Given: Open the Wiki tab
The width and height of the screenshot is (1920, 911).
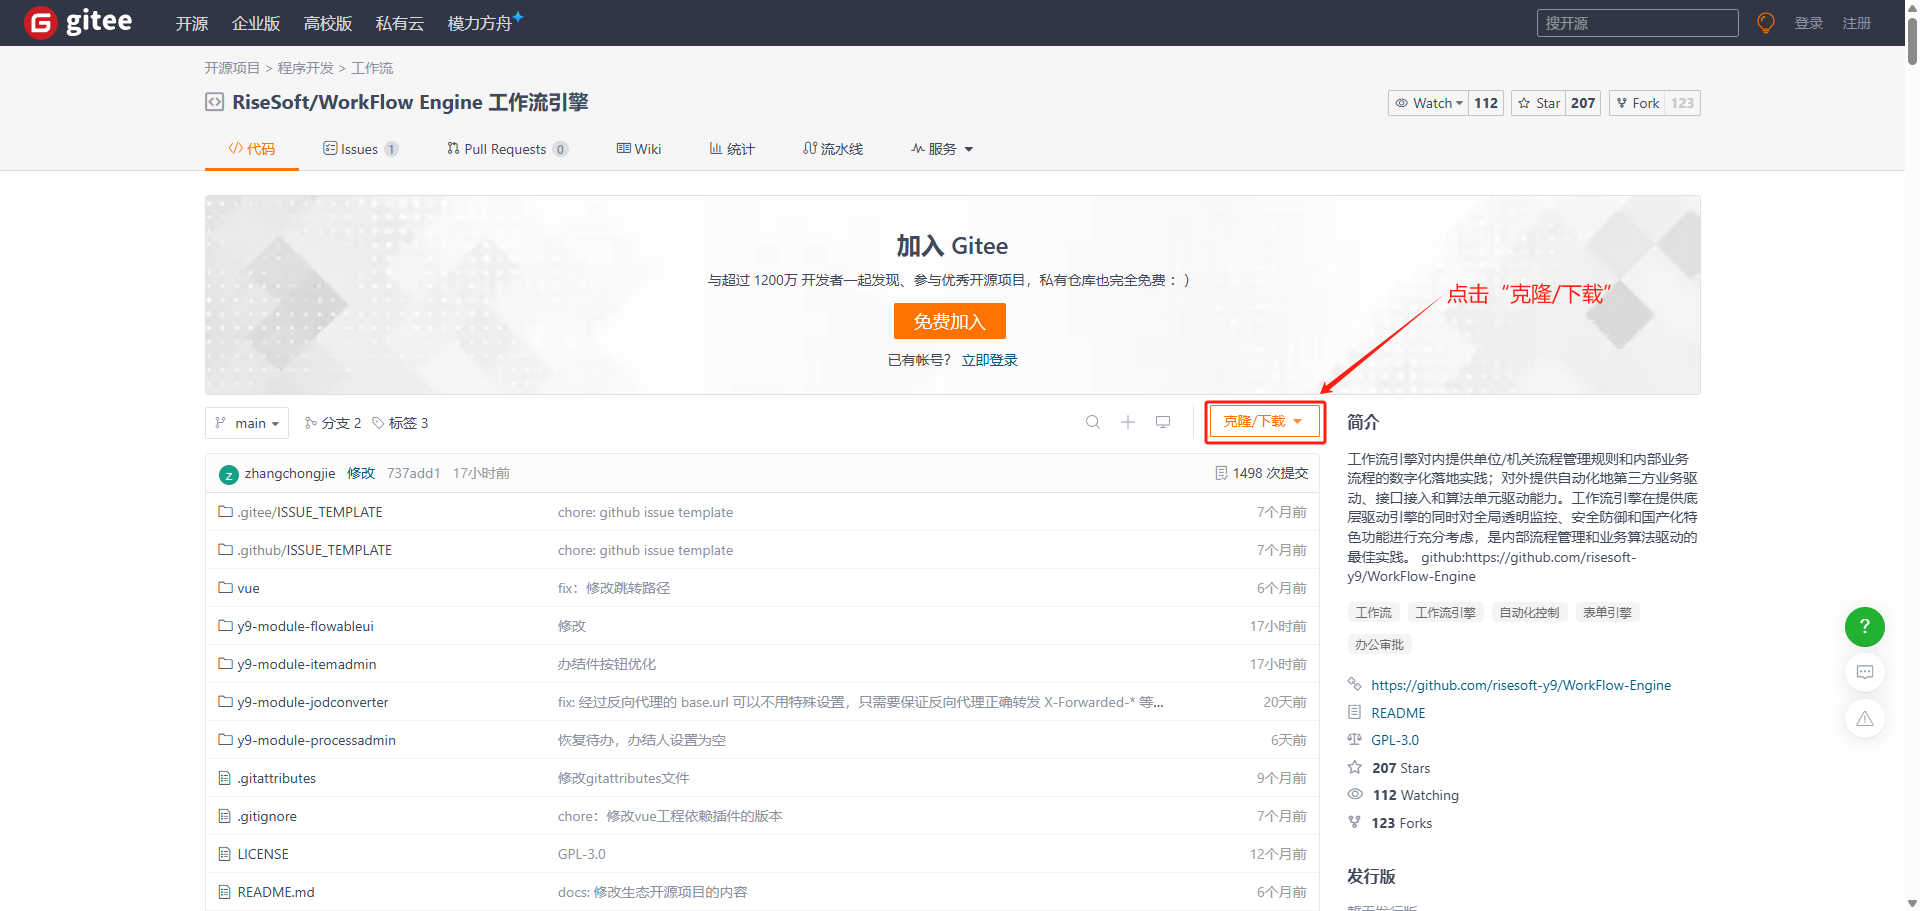Looking at the screenshot, I should 639,149.
